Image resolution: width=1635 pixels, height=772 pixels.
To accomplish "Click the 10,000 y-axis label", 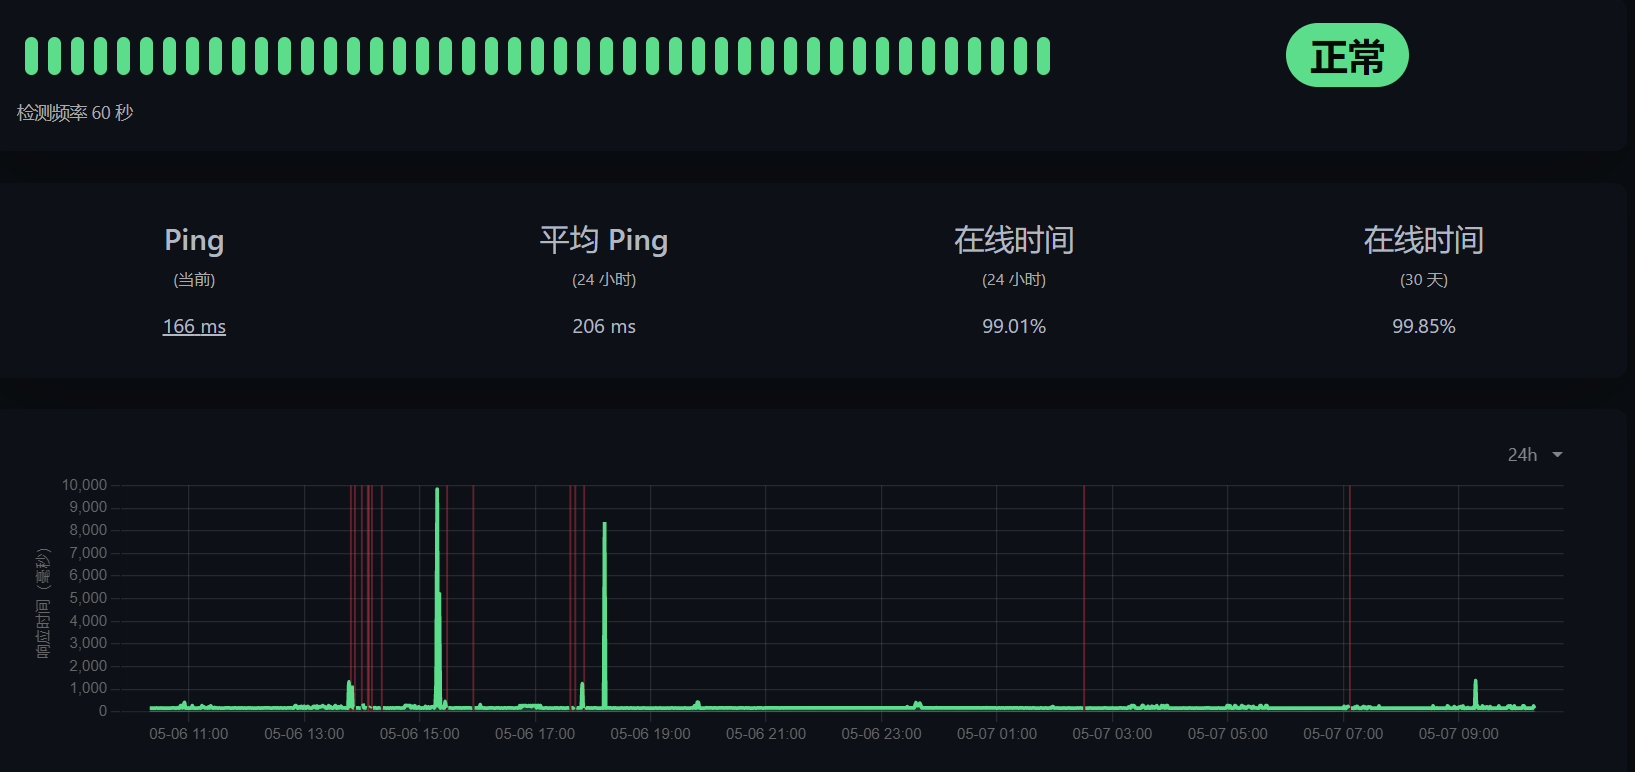I will pyautogui.click(x=84, y=485).
